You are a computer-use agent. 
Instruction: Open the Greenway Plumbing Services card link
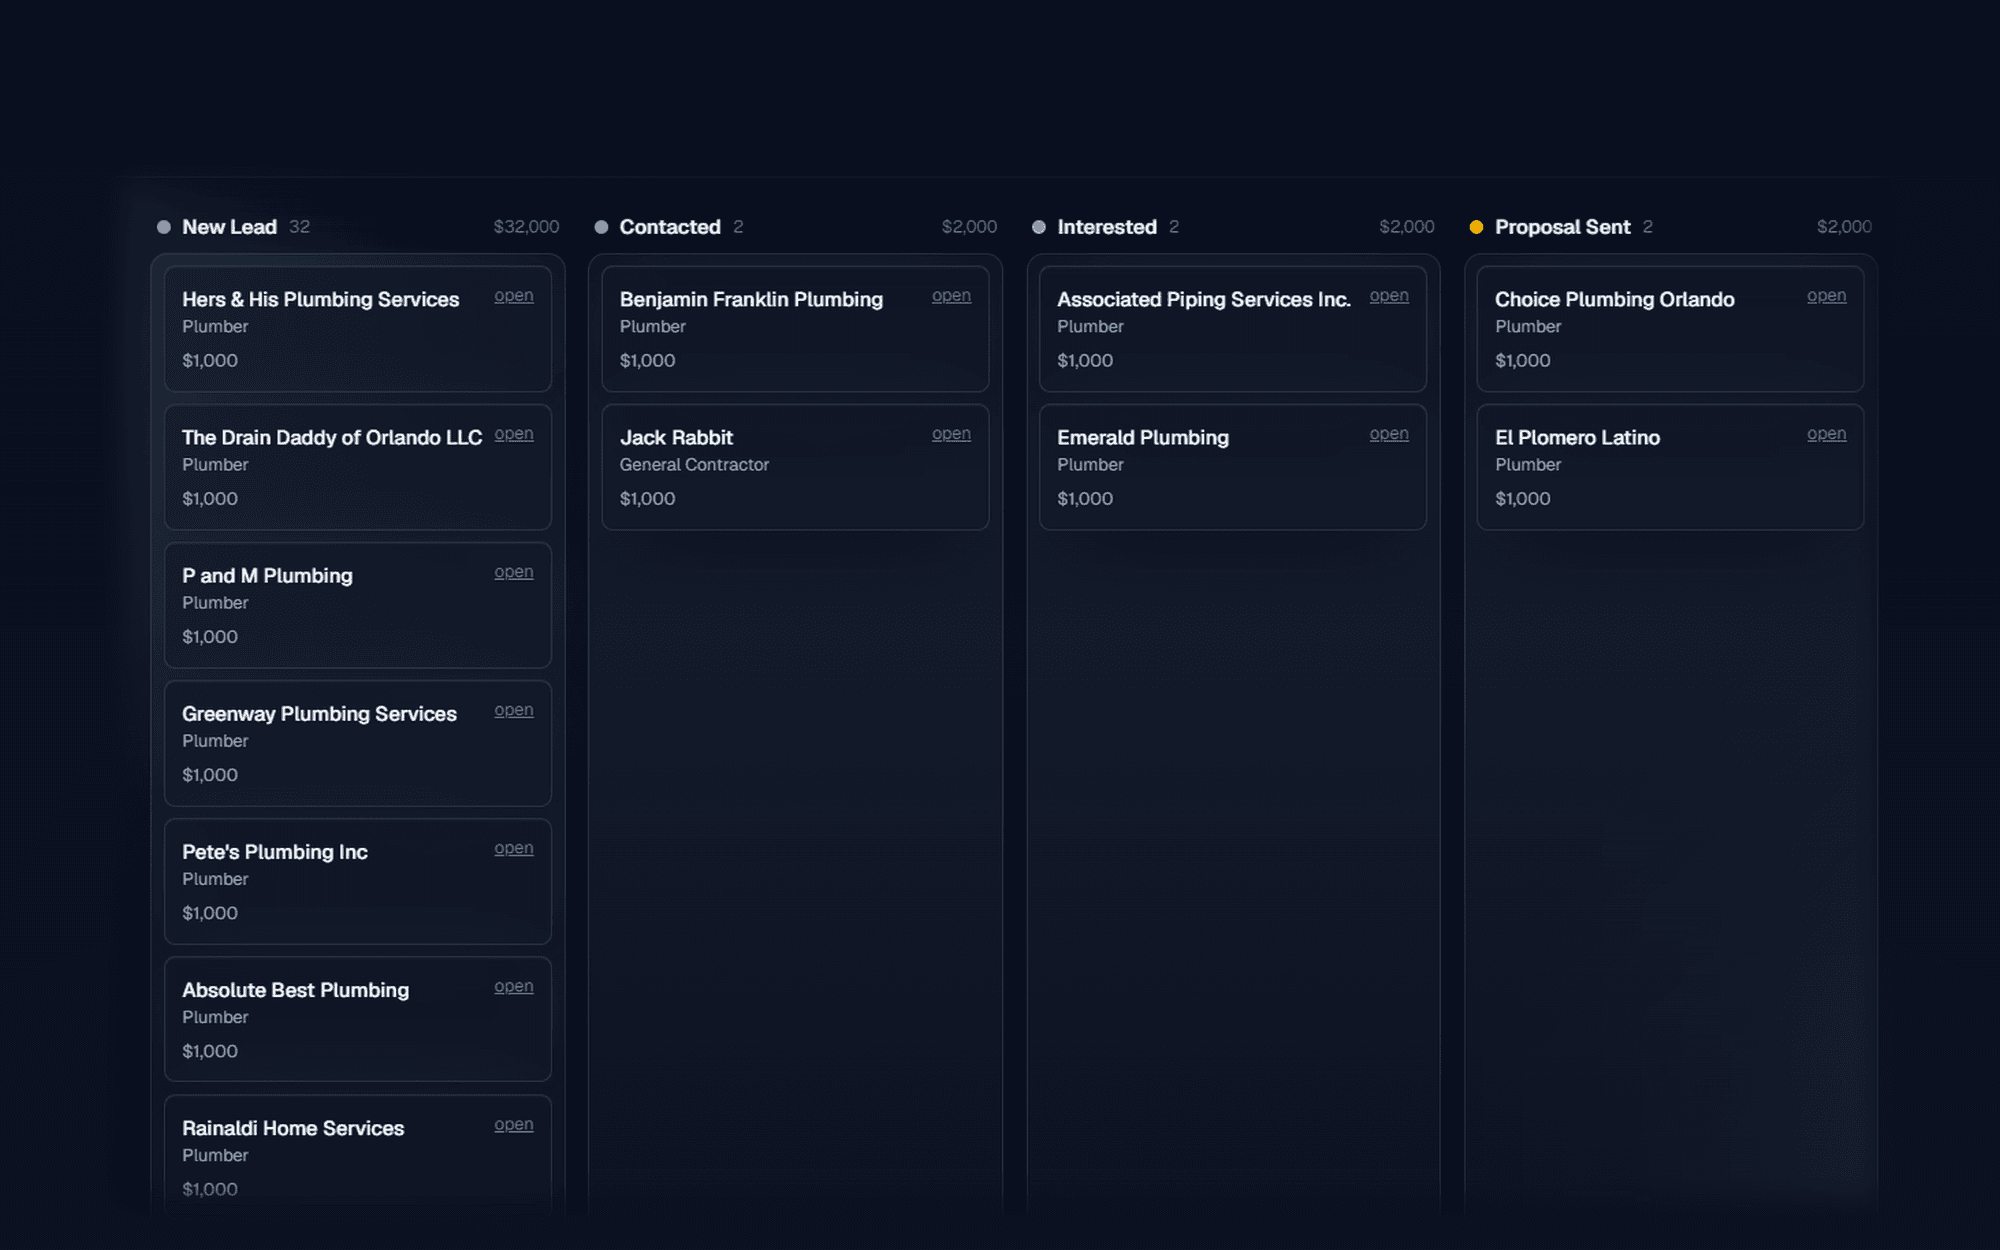pos(513,710)
